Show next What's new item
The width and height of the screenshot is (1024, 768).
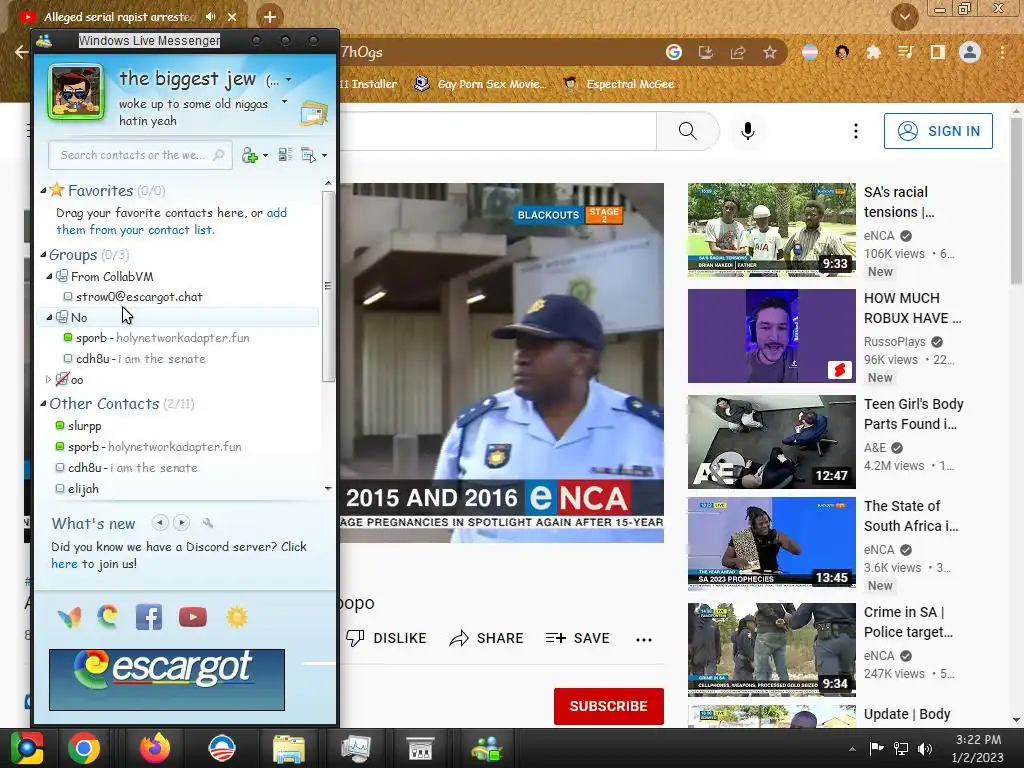182,522
